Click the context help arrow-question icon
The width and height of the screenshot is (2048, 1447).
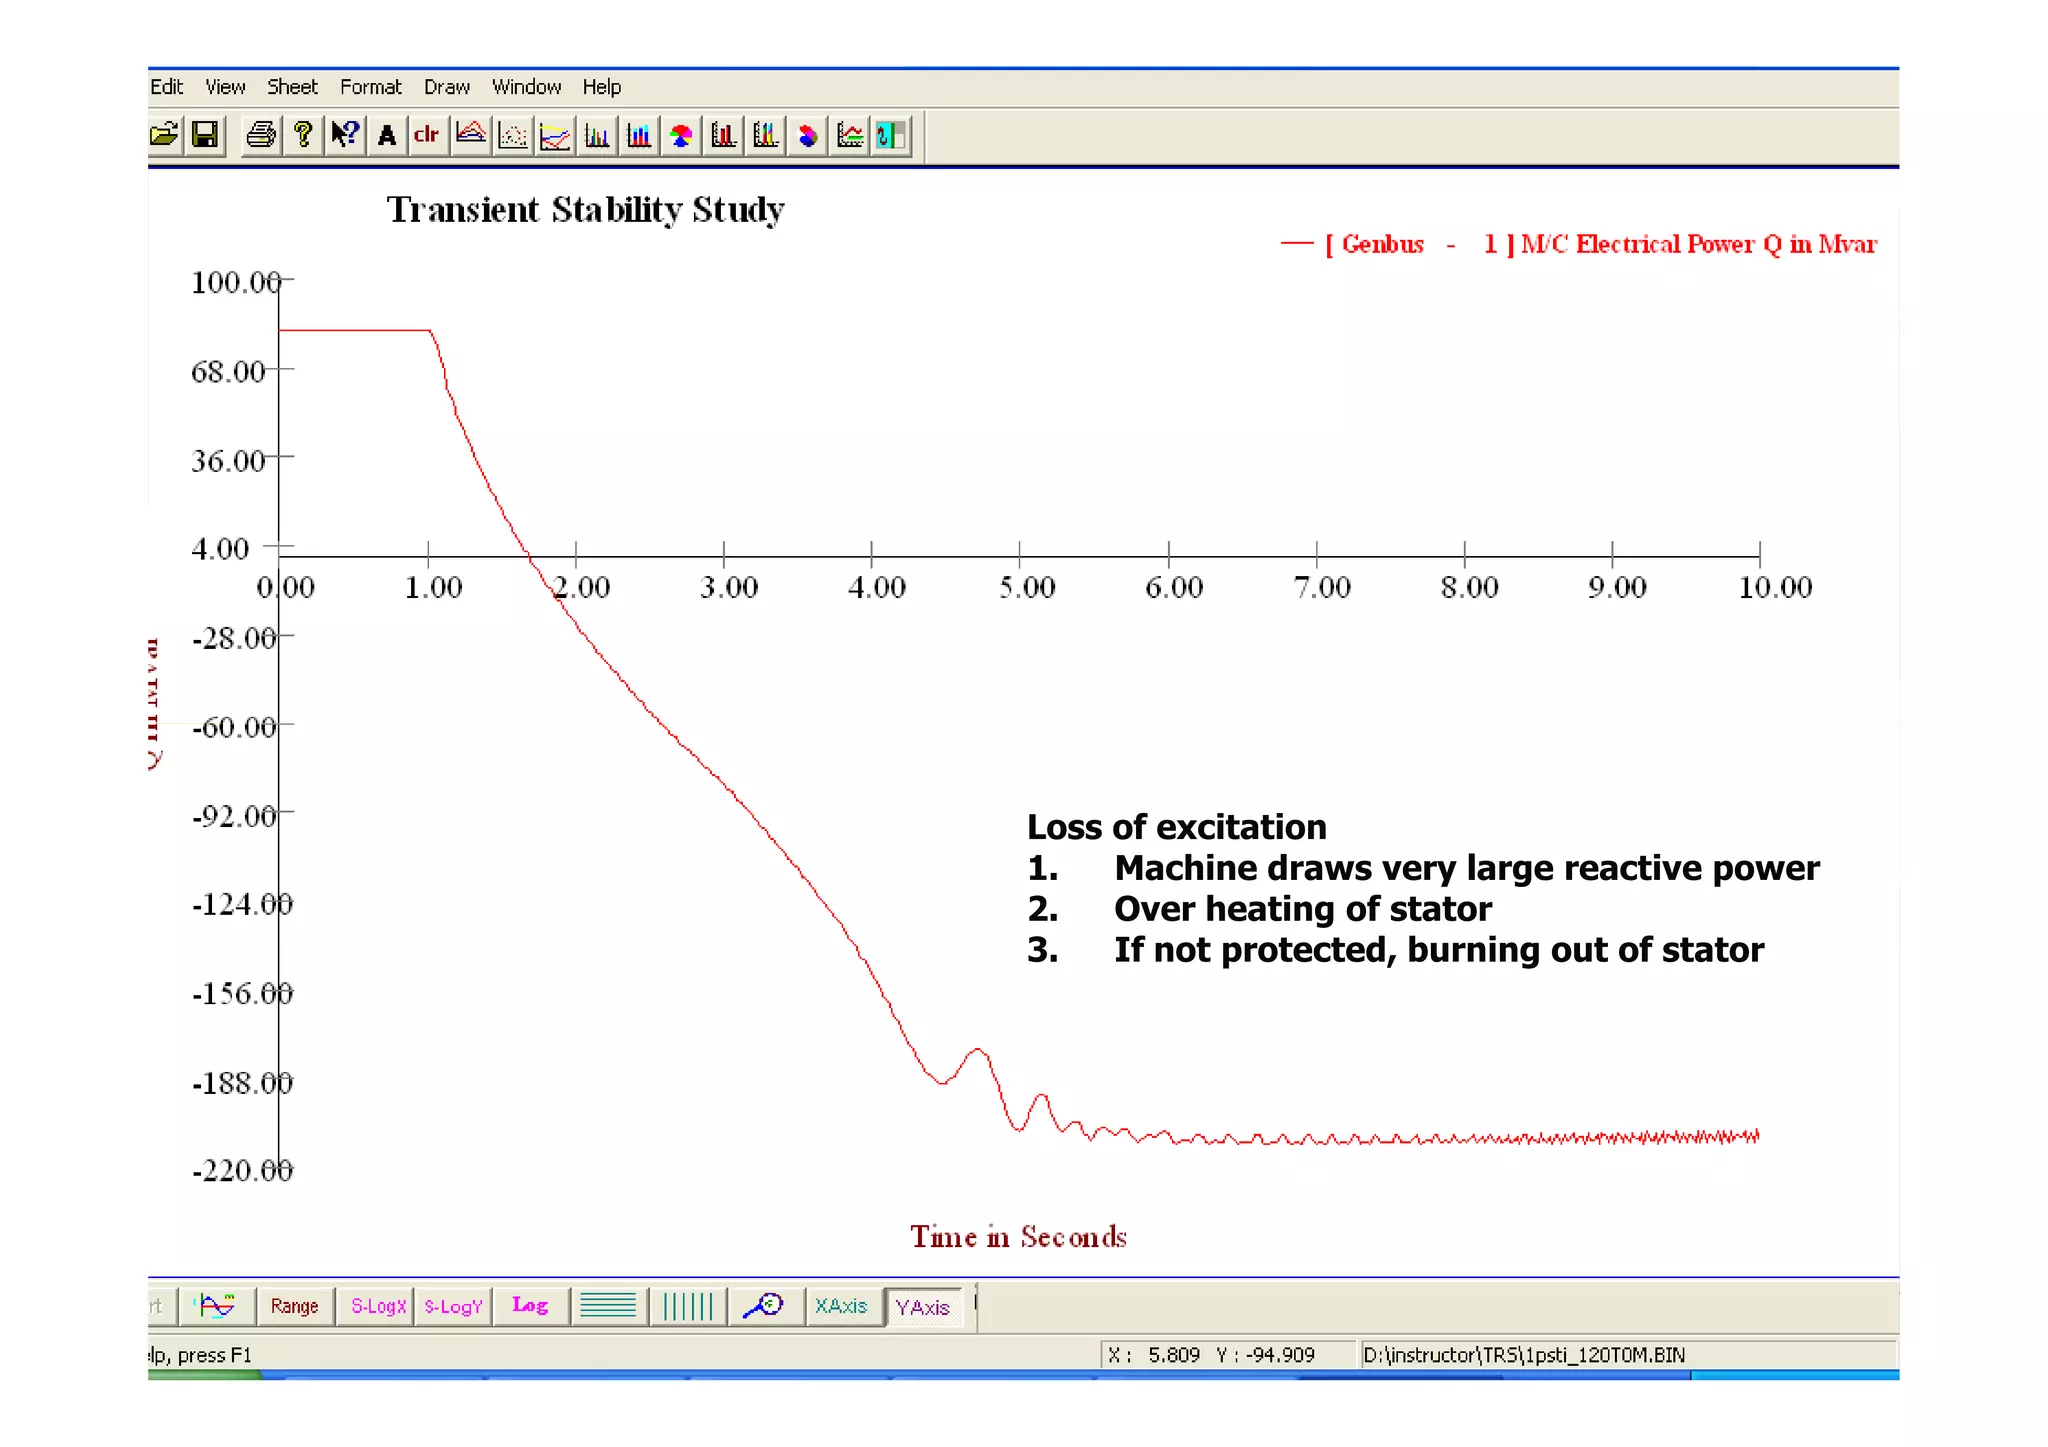(x=345, y=135)
